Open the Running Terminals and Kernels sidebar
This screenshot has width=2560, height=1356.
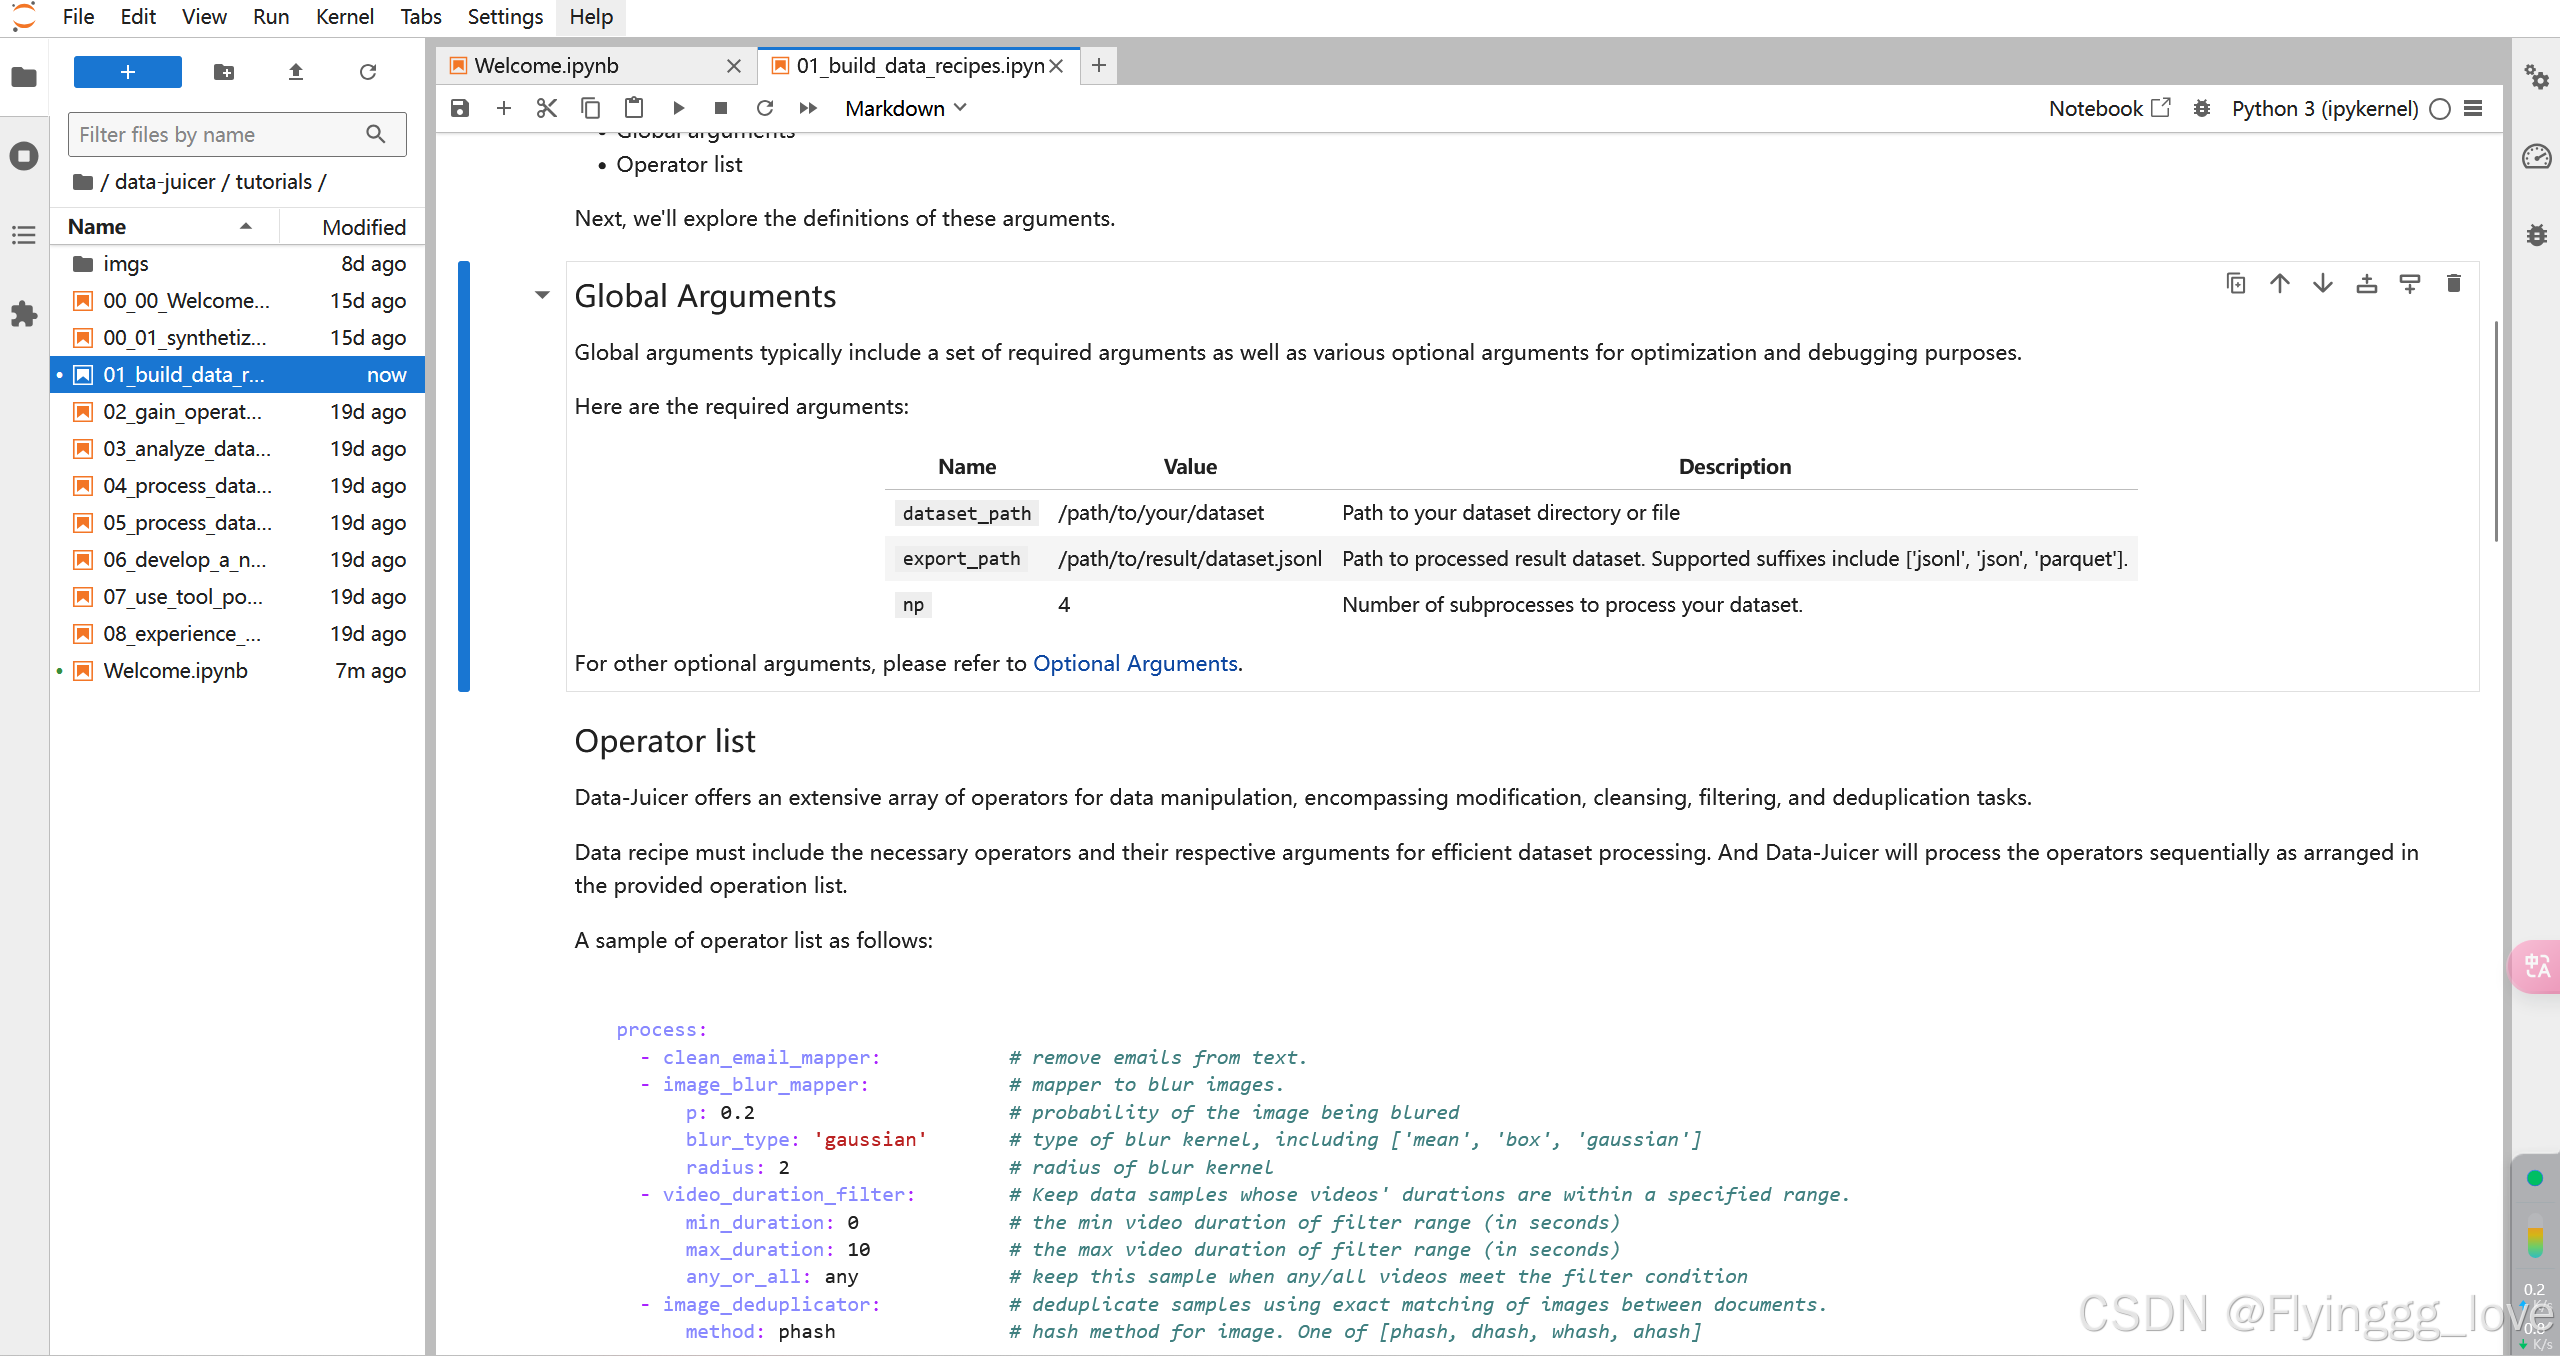pos(24,156)
